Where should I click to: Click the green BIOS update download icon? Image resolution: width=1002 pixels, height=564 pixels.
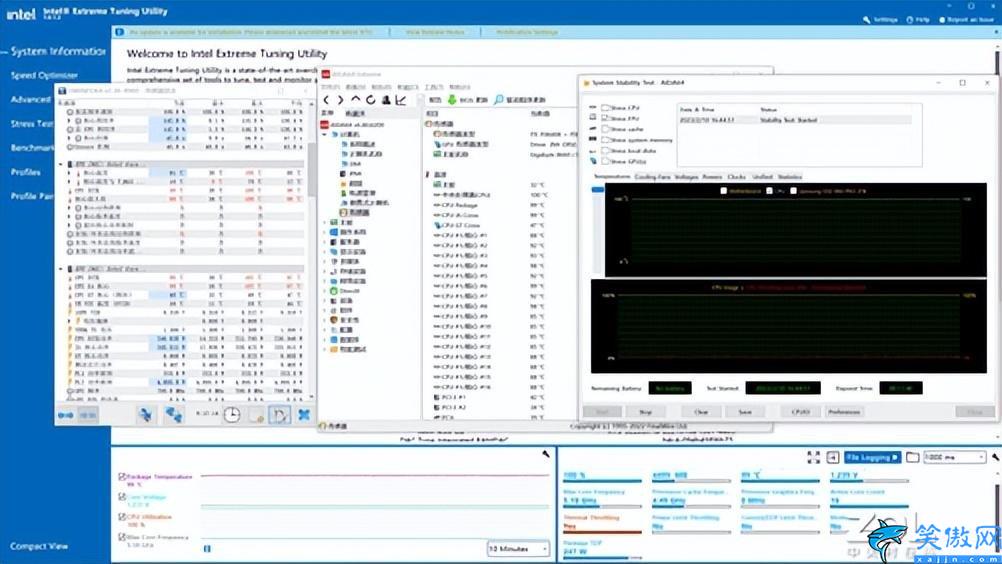(x=452, y=100)
